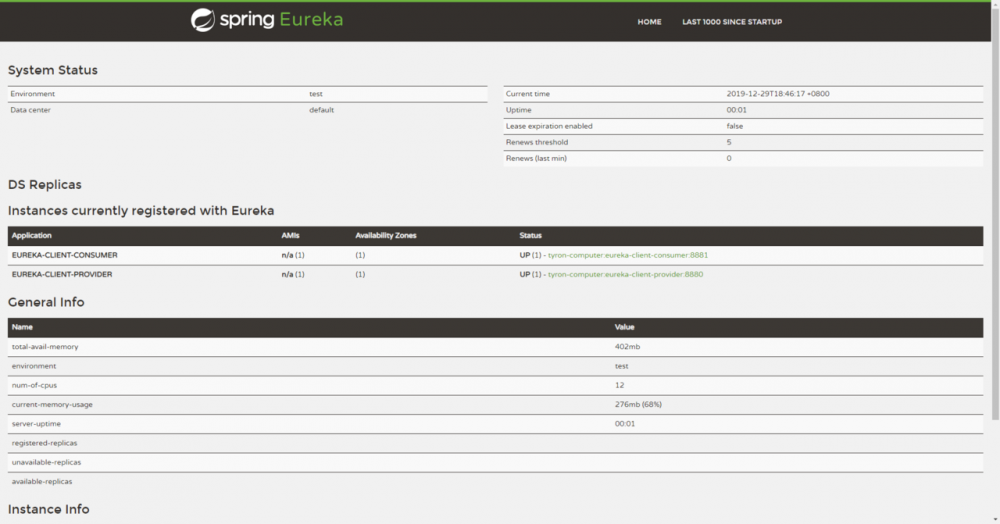Click the Lease expiration enabled label

(x=549, y=126)
